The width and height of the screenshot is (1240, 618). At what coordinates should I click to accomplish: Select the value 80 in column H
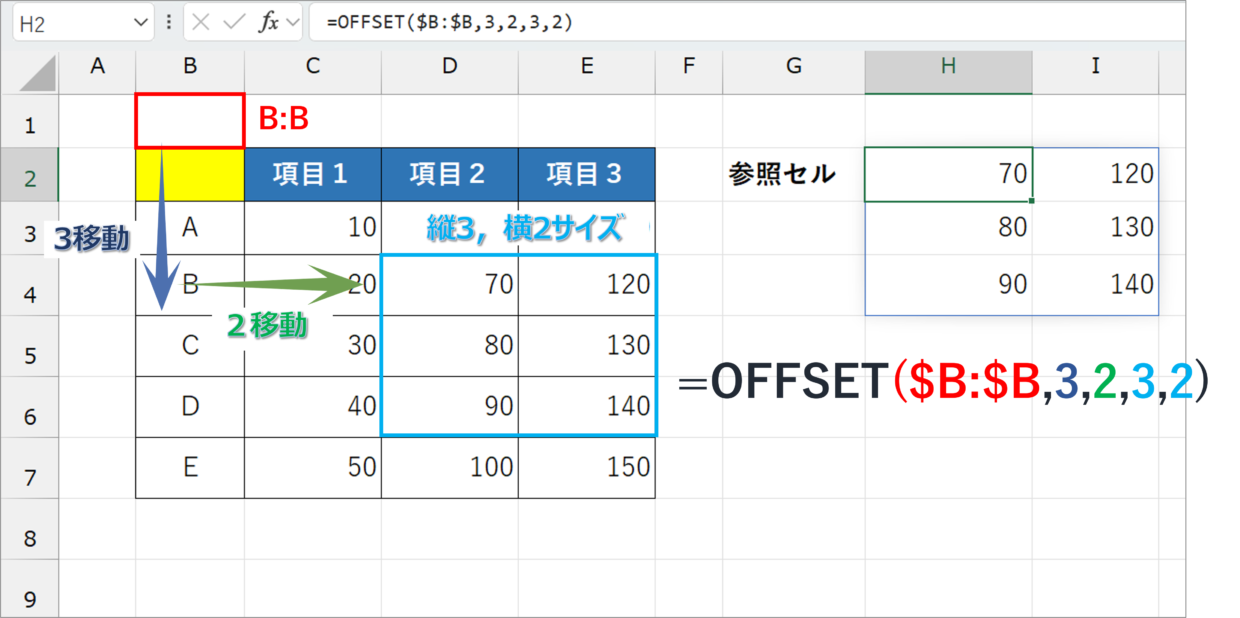[x=949, y=228]
